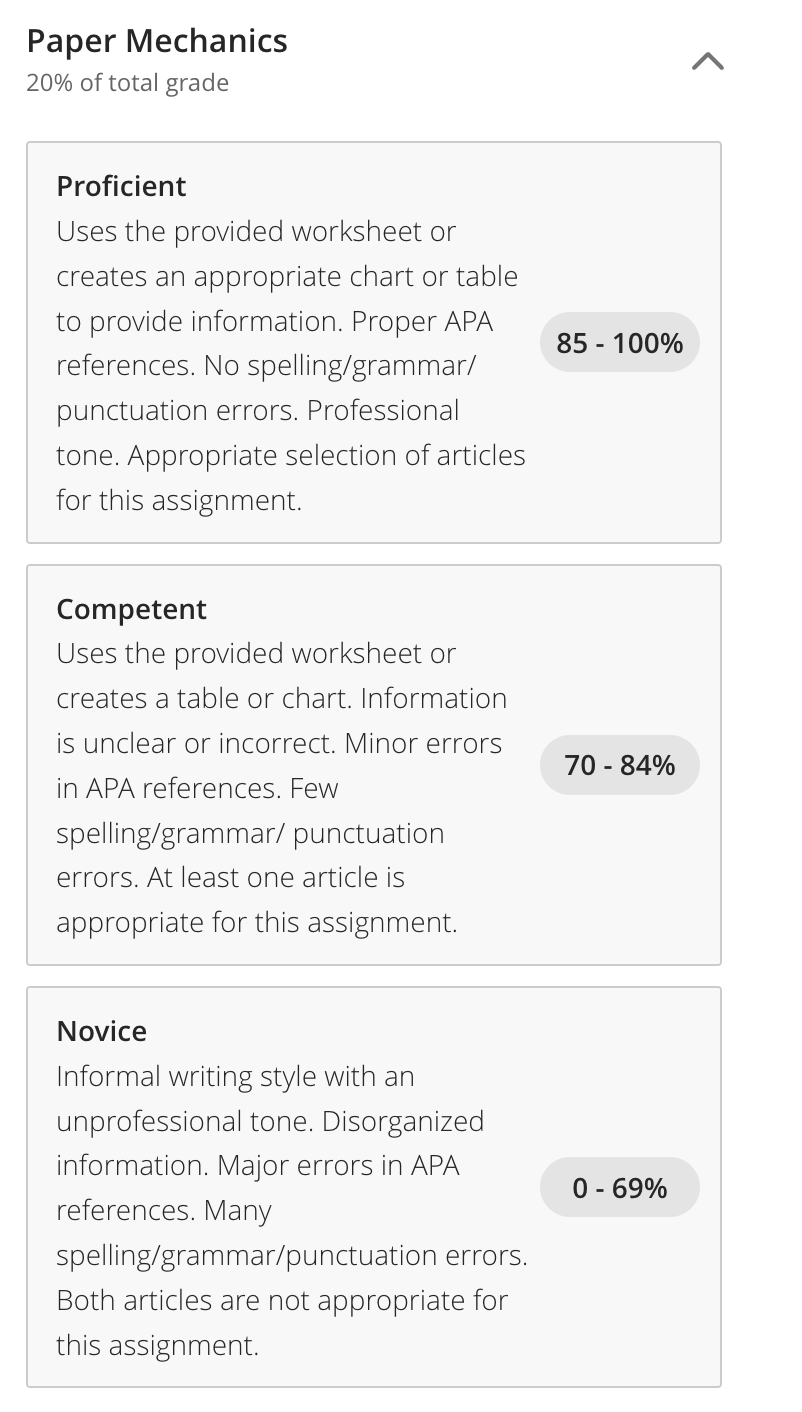The image size is (802, 1412).
Task: Click 'At least one article is' line
Action: pyautogui.click(x=276, y=878)
